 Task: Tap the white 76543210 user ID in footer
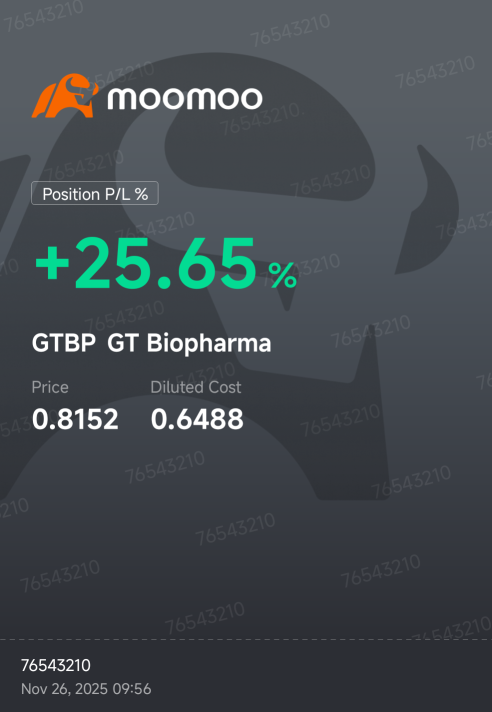coord(56,665)
